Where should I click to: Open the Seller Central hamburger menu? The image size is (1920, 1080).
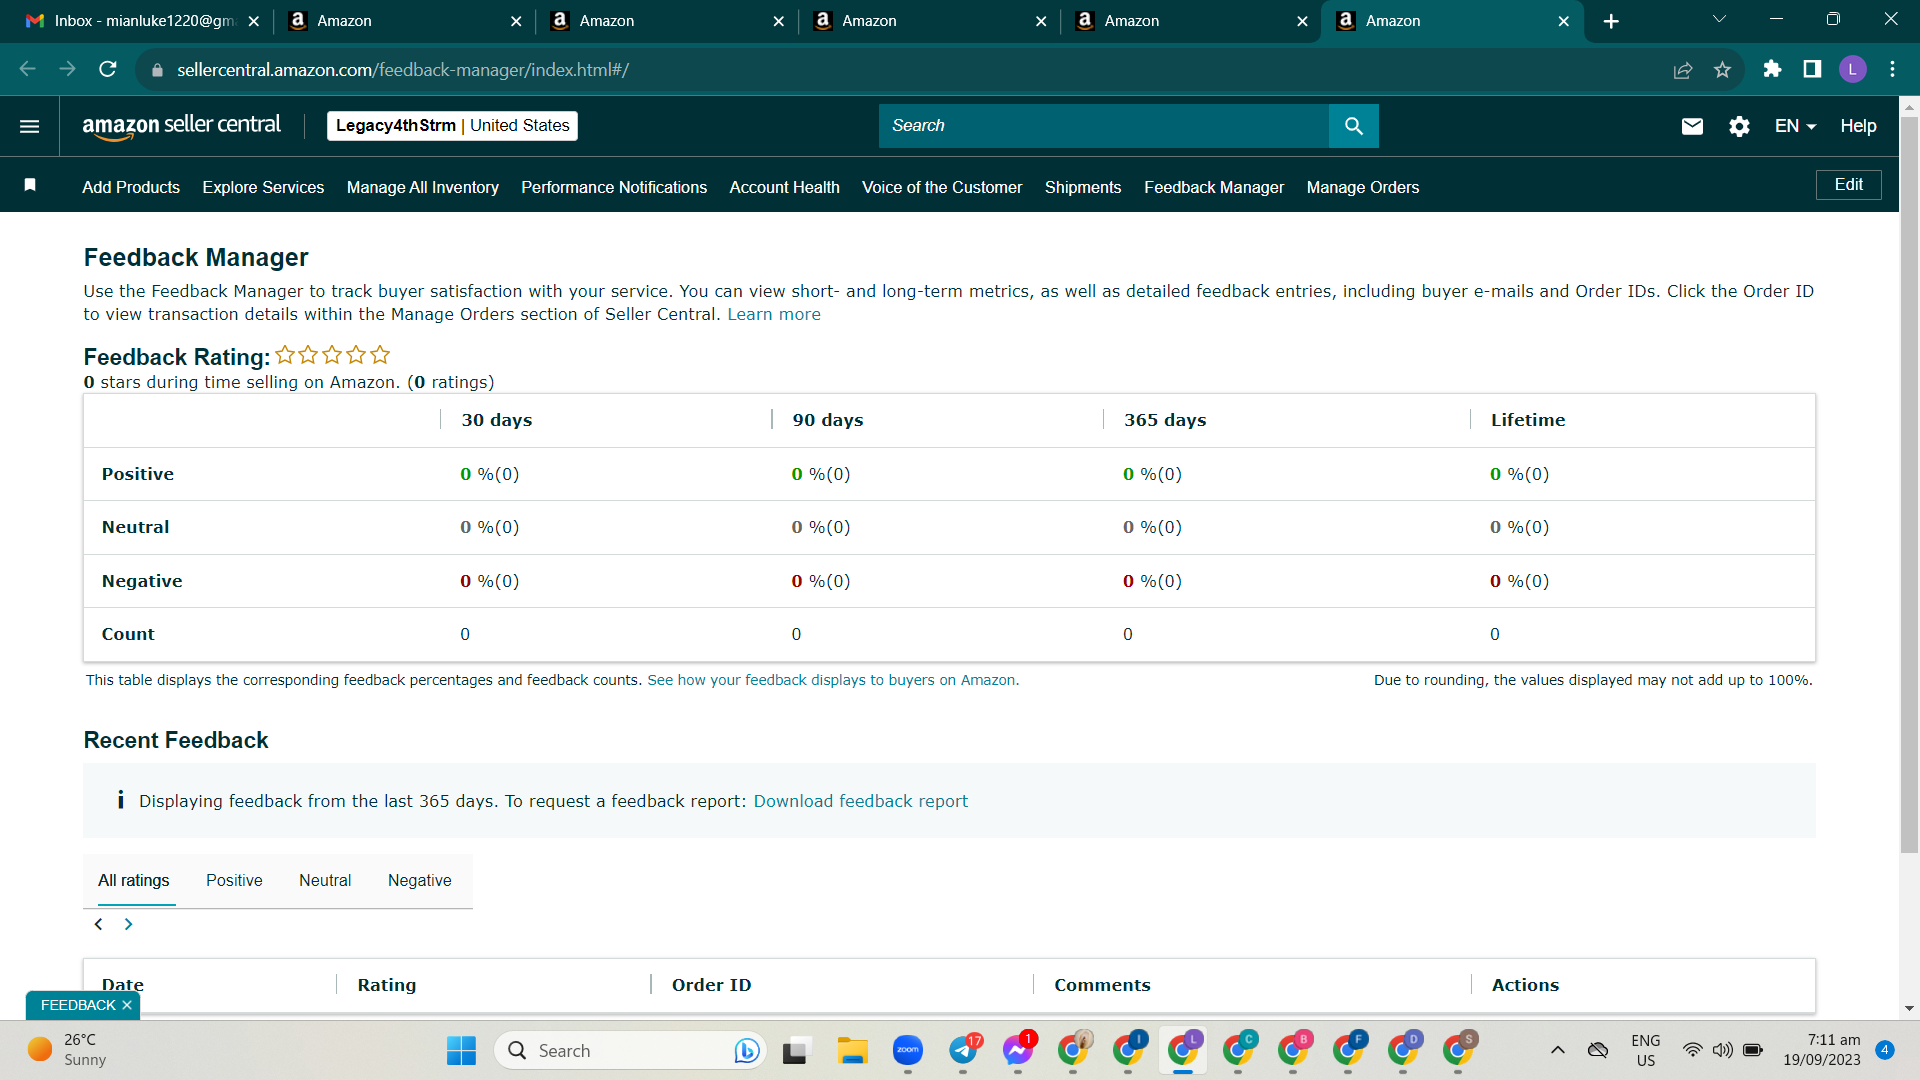(x=29, y=126)
